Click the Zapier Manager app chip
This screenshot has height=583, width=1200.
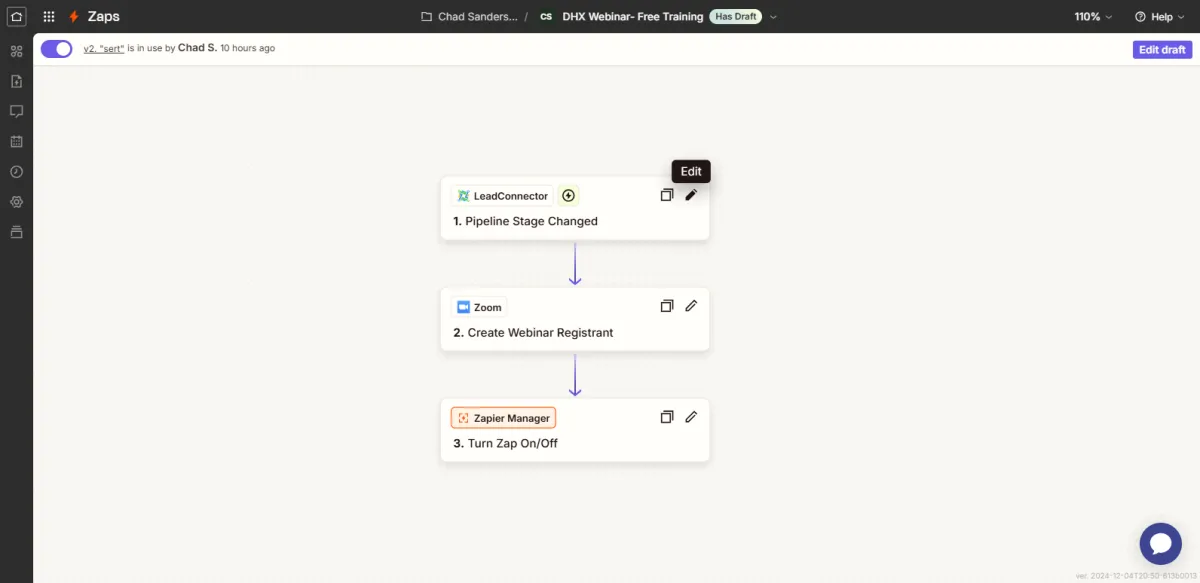coord(503,418)
